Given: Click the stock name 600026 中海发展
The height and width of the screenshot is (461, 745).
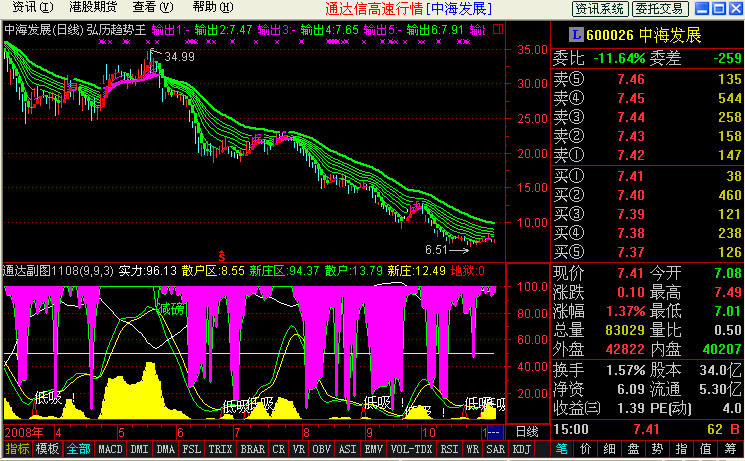Looking at the screenshot, I should pyautogui.click(x=643, y=35).
